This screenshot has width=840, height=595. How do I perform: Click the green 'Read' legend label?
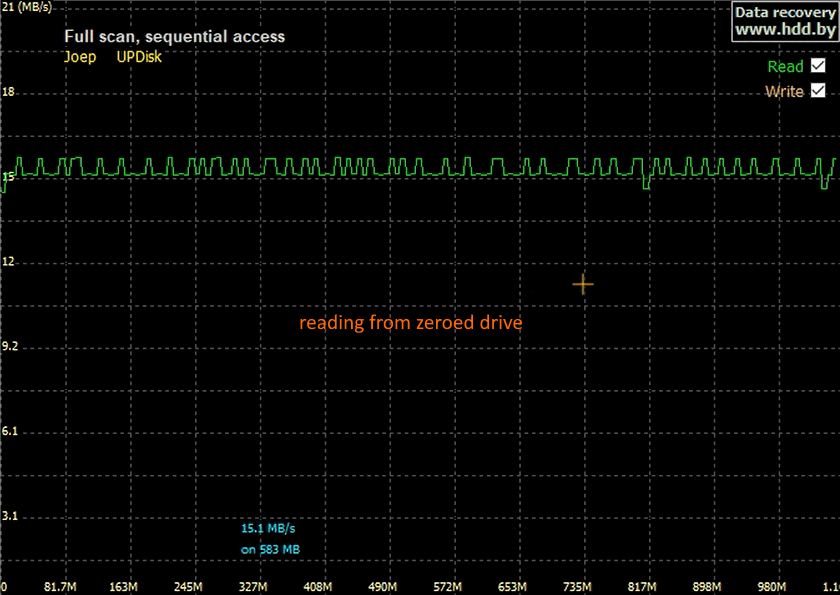(x=785, y=66)
